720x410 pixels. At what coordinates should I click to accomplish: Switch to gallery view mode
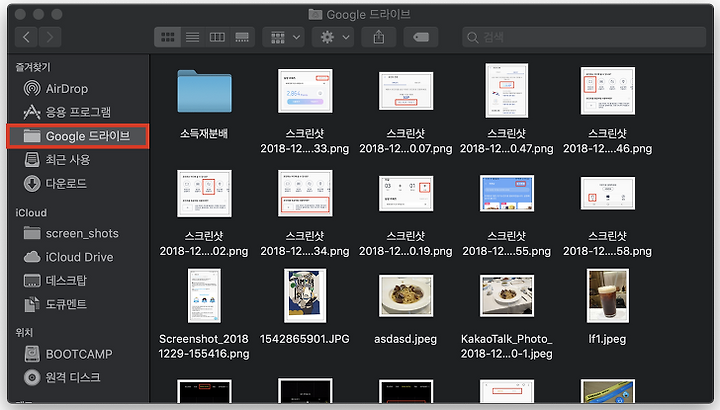242,37
